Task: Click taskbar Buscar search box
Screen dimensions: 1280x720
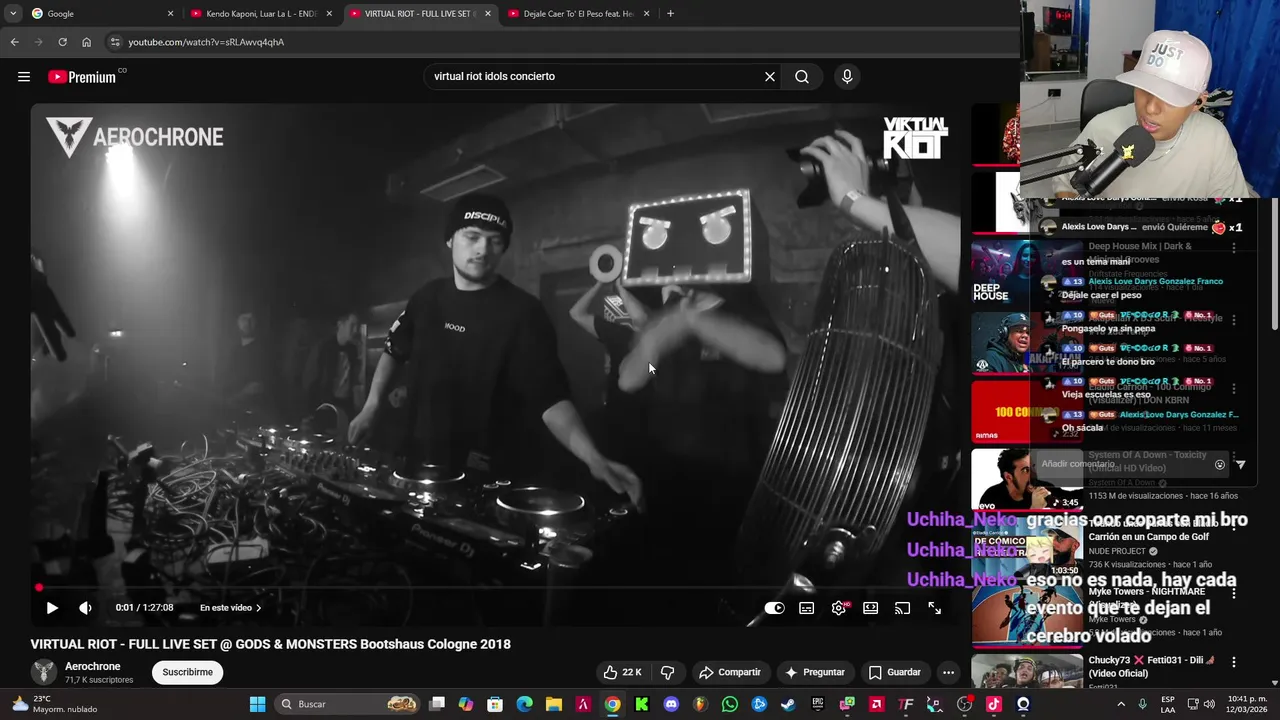Action: (347, 704)
